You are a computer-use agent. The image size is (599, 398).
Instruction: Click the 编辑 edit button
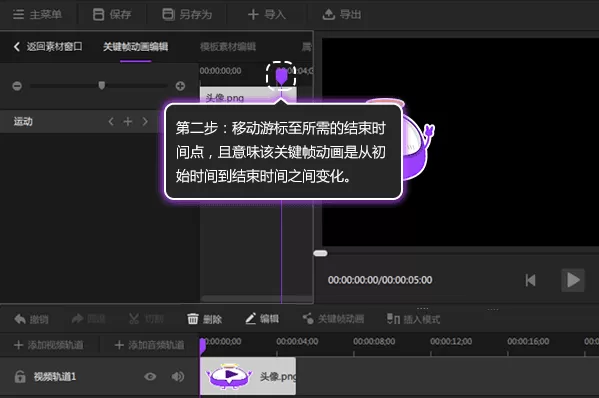(262, 319)
